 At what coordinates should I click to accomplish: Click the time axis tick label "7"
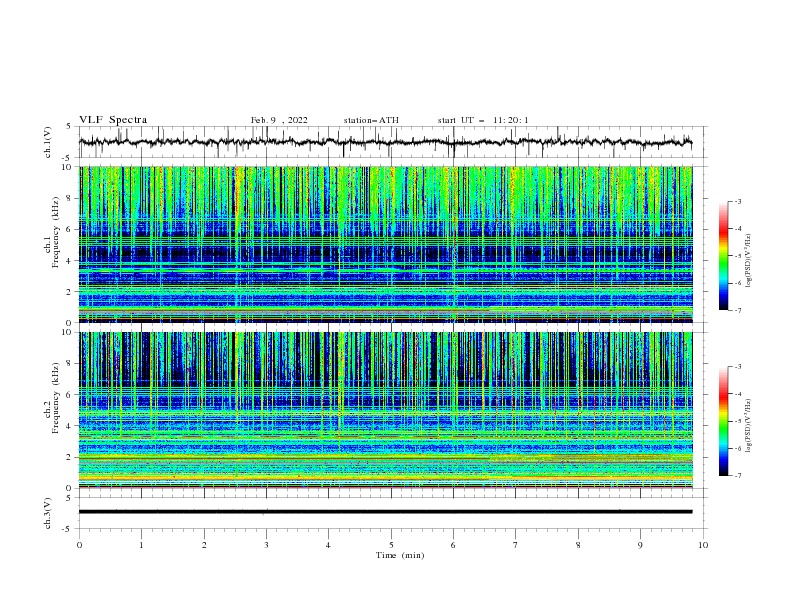point(516,545)
